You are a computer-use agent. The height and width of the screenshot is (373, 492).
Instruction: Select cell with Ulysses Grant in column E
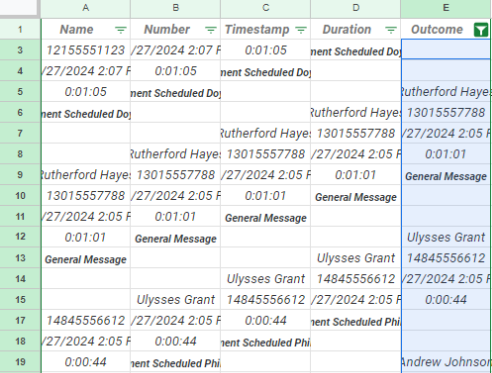(x=446, y=237)
